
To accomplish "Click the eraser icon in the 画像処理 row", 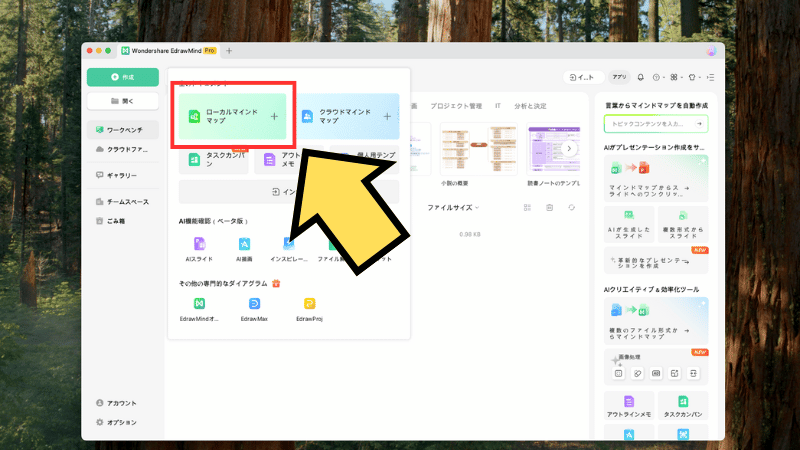I will [637, 373].
